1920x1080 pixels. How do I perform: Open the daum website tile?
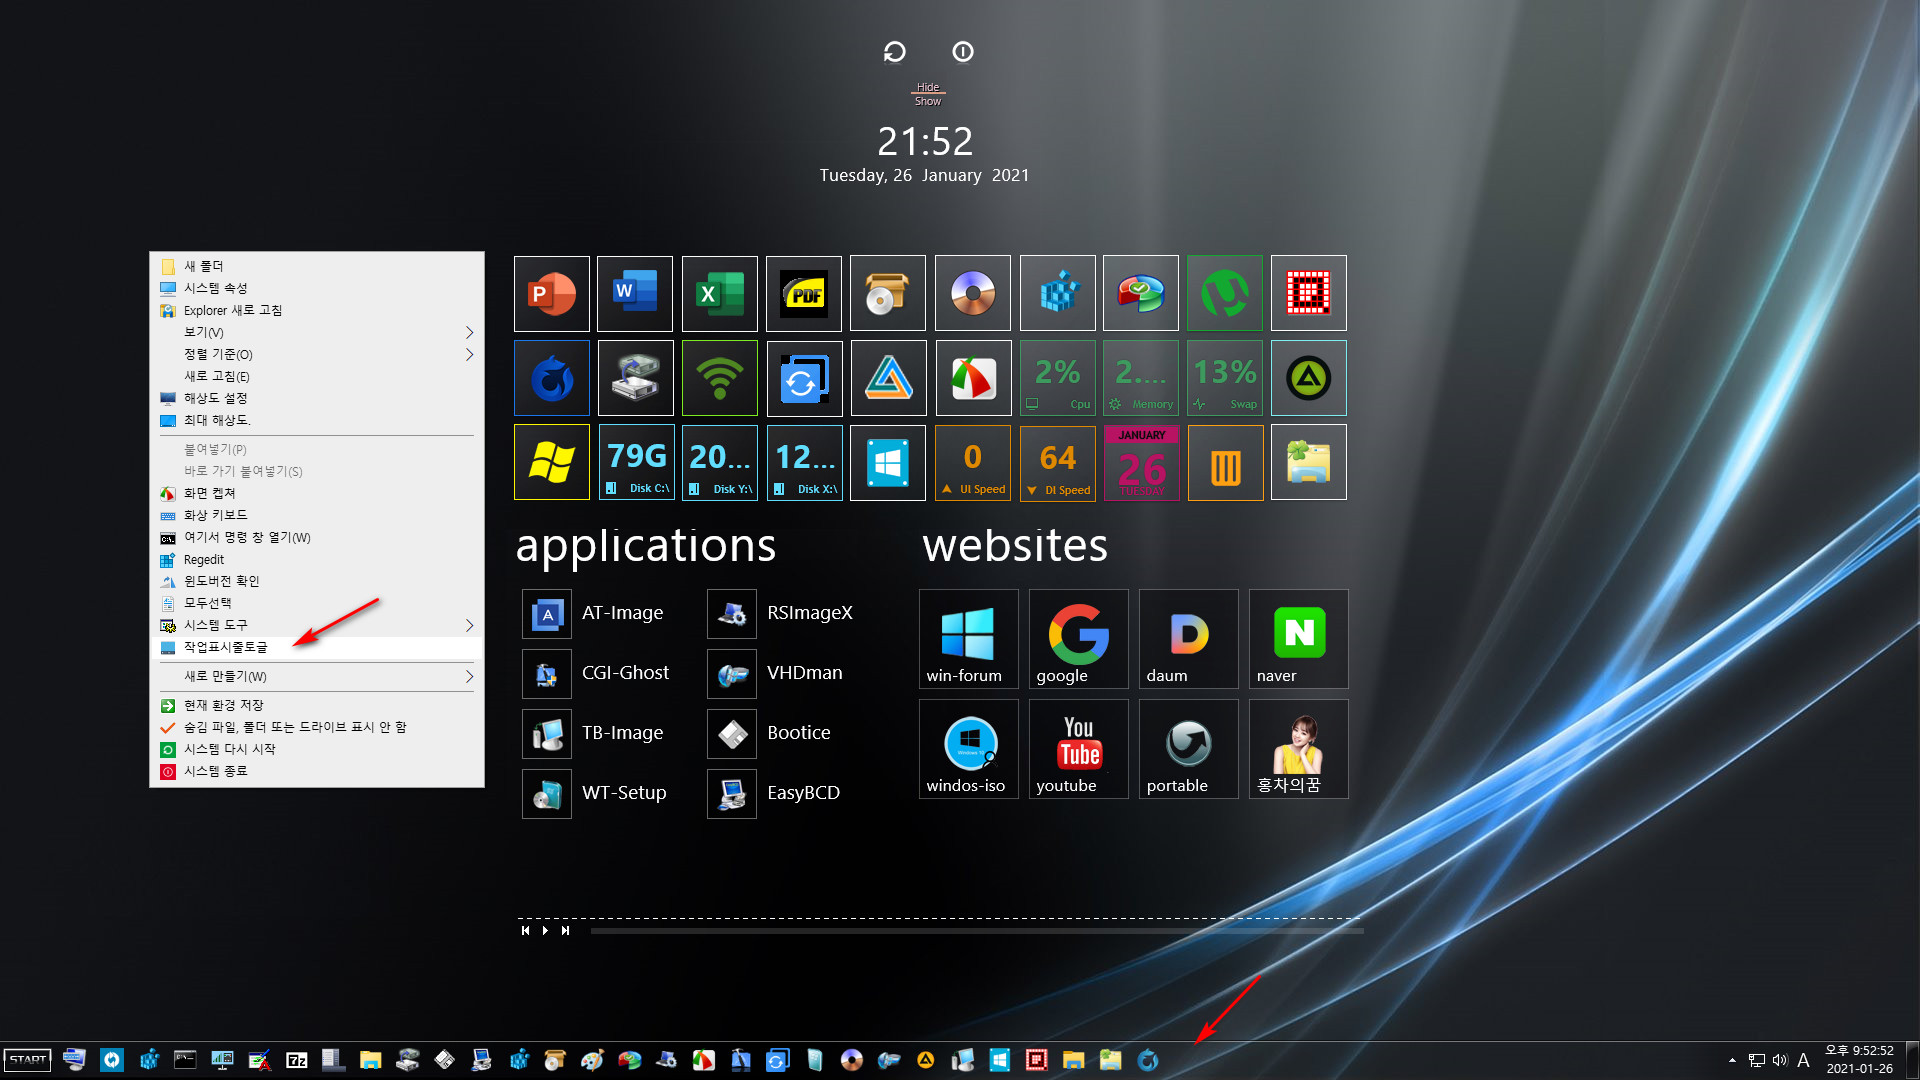pyautogui.click(x=1188, y=639)
